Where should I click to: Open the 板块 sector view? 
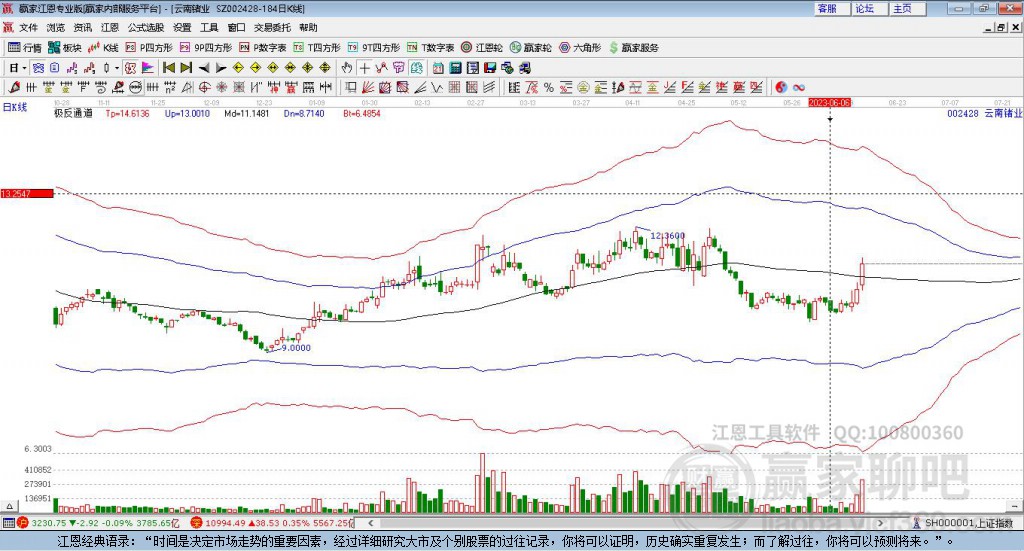coord(63,48)
